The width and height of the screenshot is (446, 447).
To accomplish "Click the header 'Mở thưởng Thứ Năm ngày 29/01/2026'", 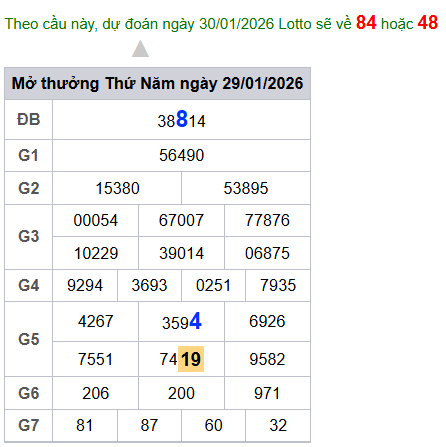I will point(157,83).
